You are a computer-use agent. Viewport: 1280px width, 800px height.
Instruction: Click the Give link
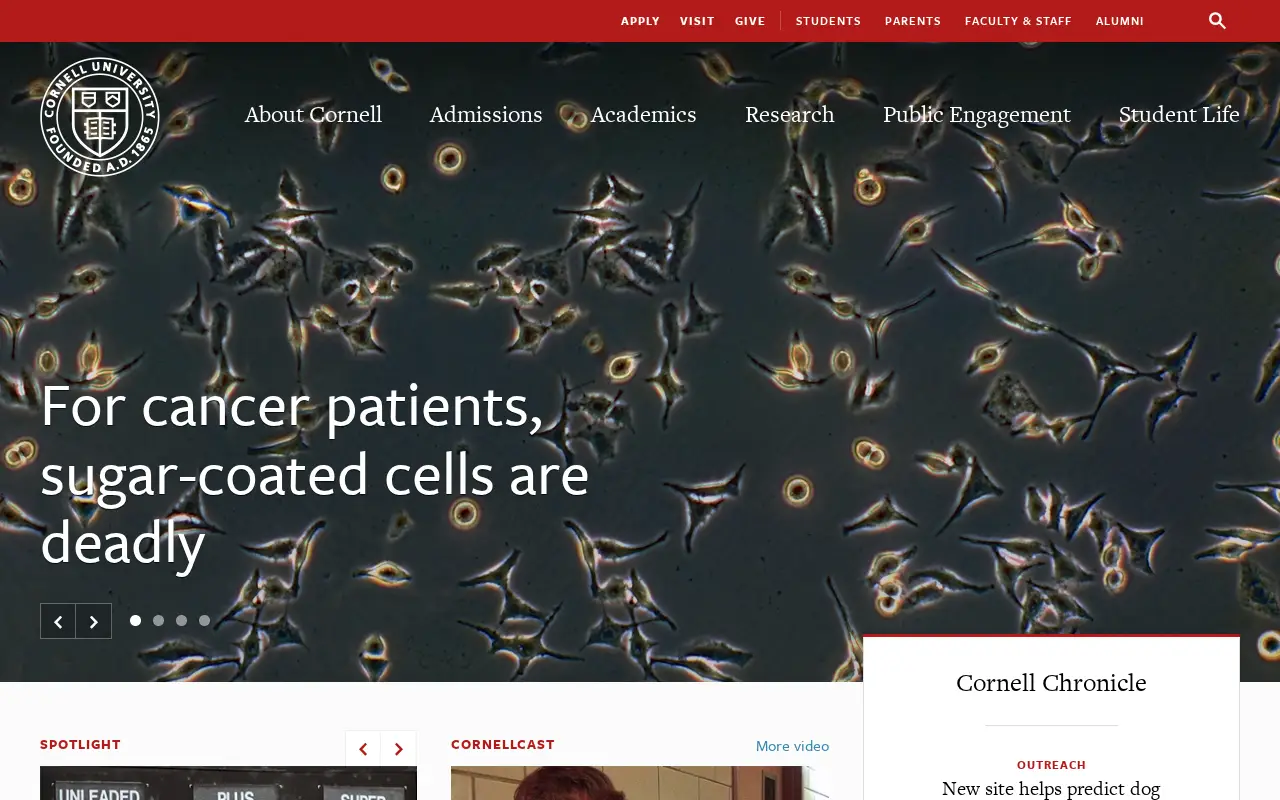coord(750,21)
